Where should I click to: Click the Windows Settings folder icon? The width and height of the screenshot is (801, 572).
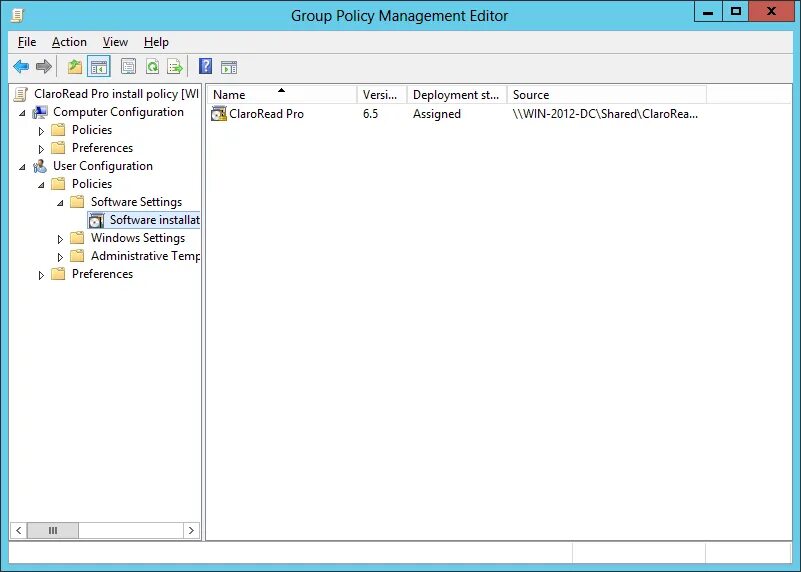click(x=77, y=238)
